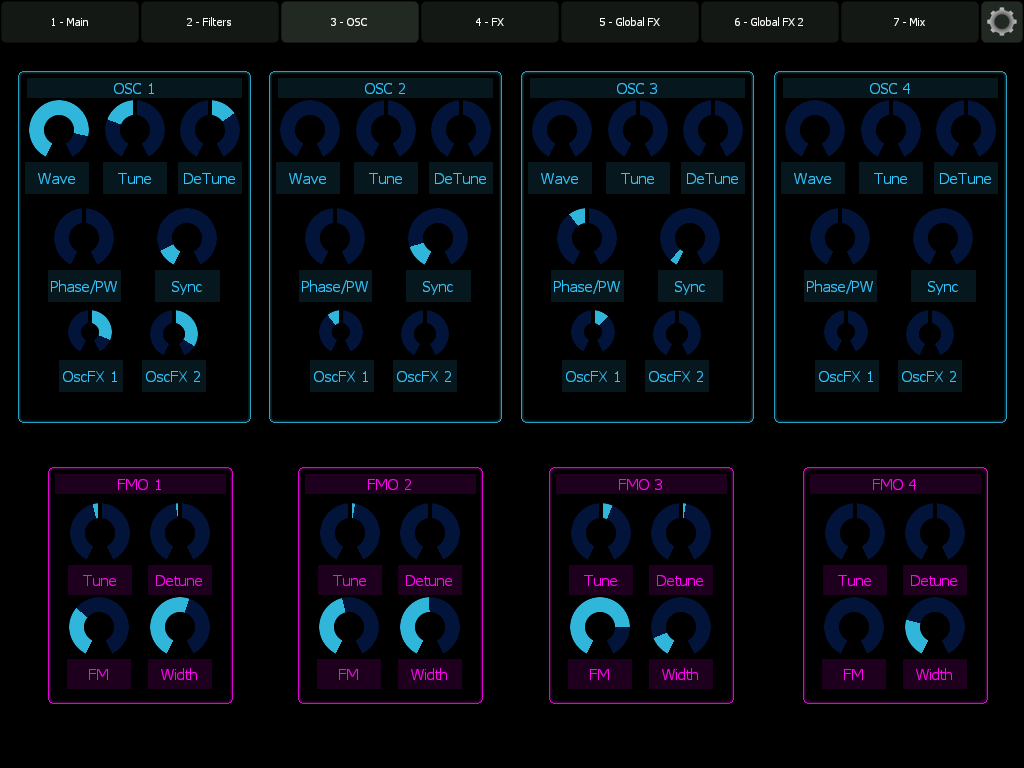Image resolution: width=1024 pixels, height=768 pixels.
Task: Open the 4 - FX tab
Action: tap(490, 22)
